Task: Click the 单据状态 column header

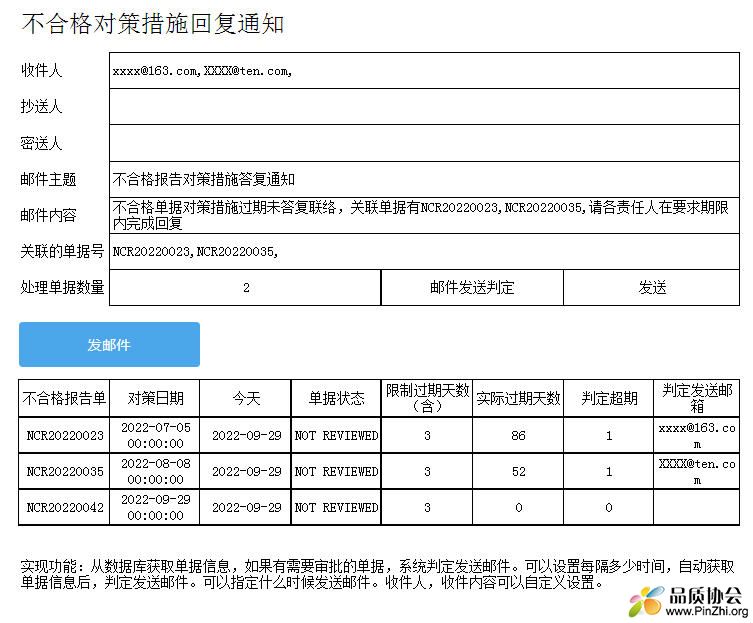Action: 336,398
